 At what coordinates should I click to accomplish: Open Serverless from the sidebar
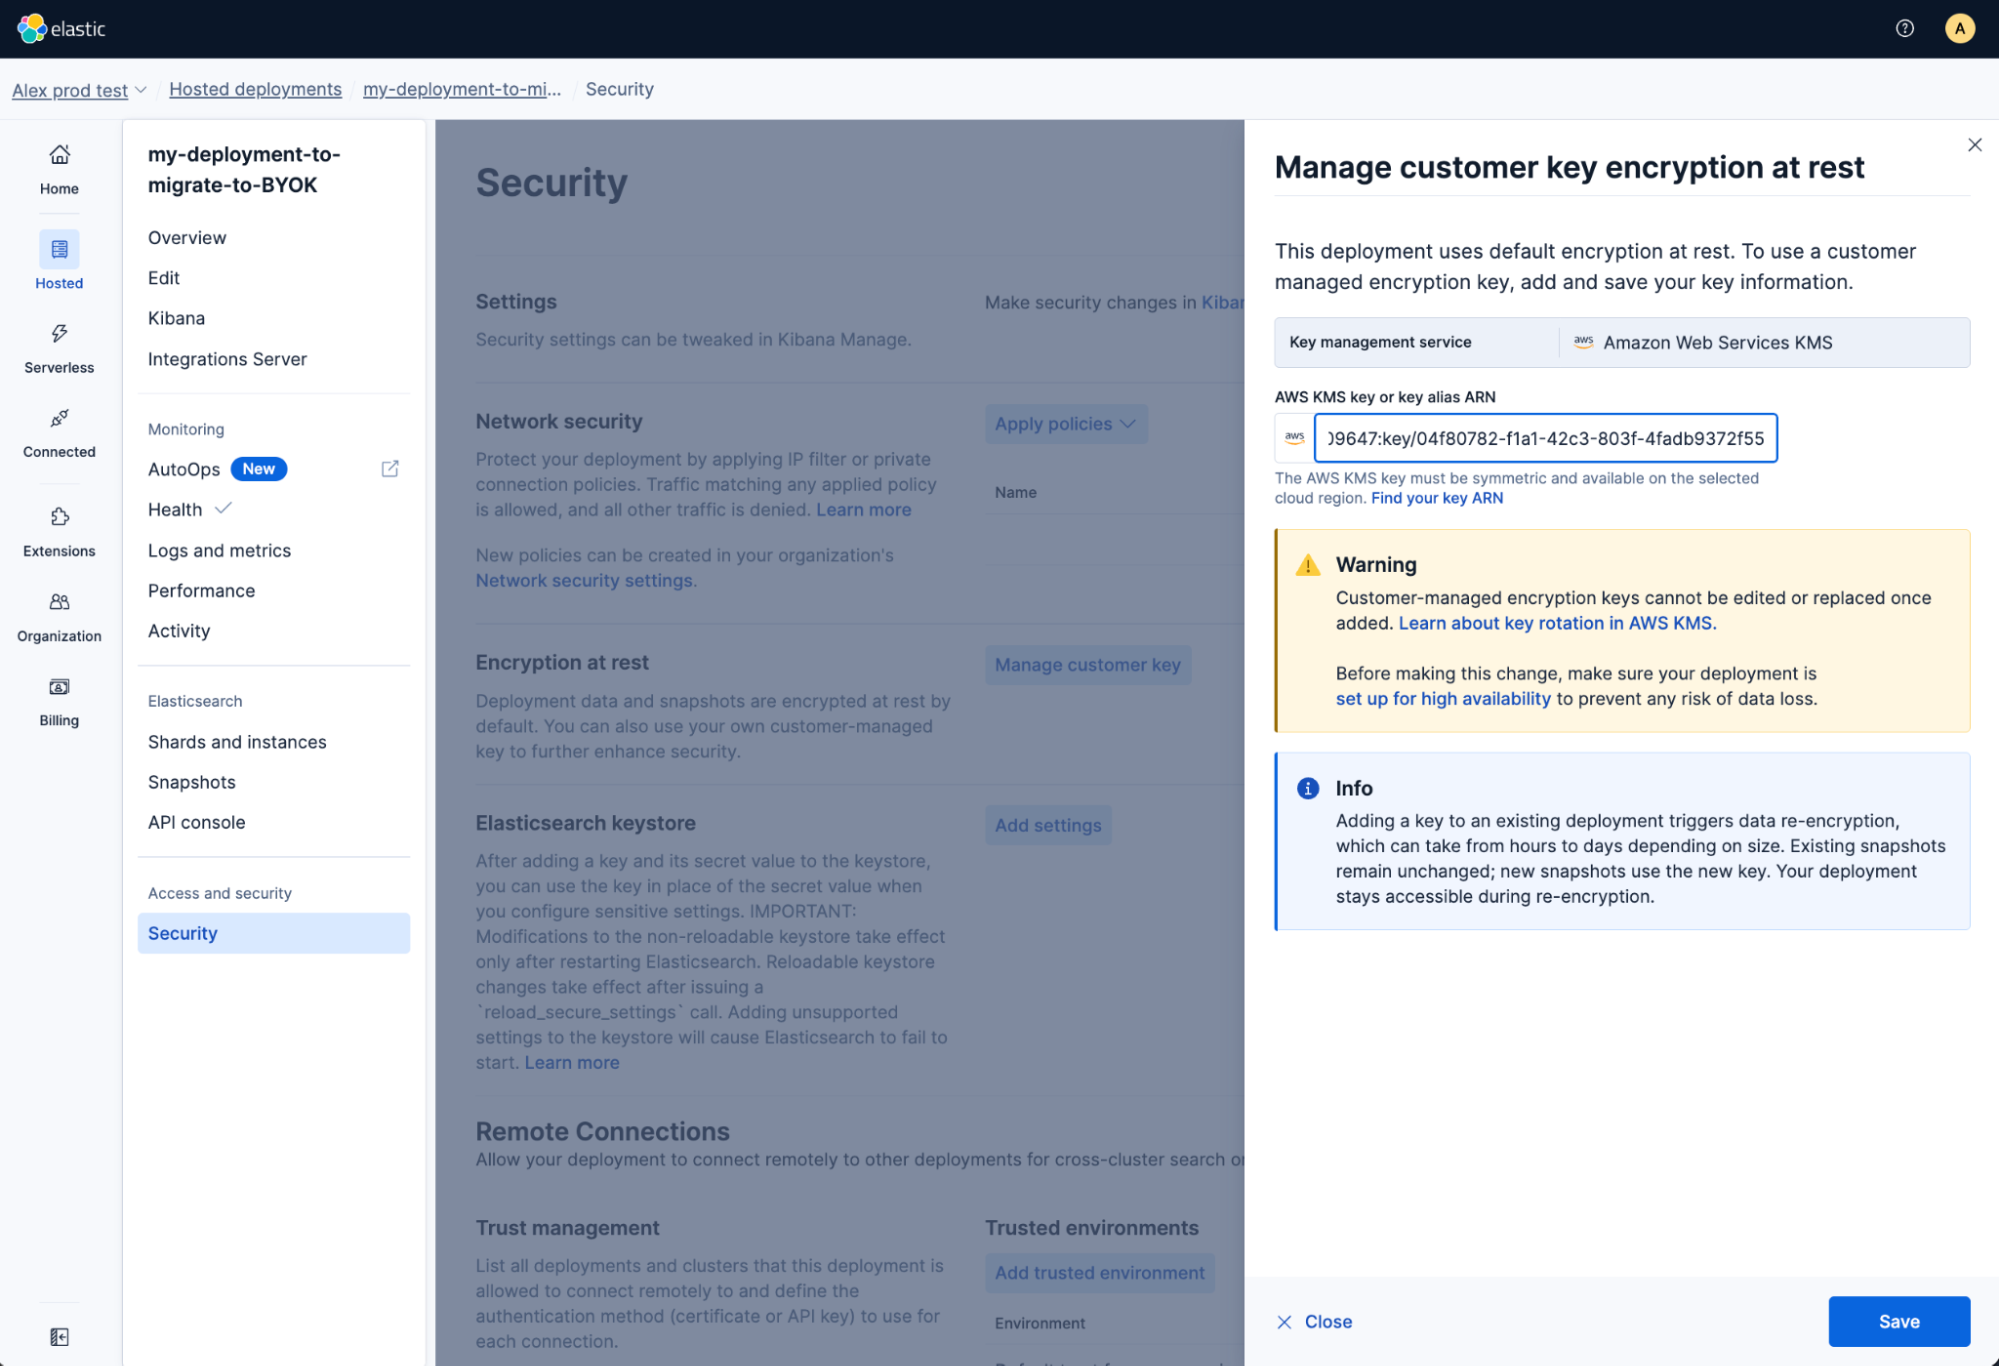(x=59, y=349)
